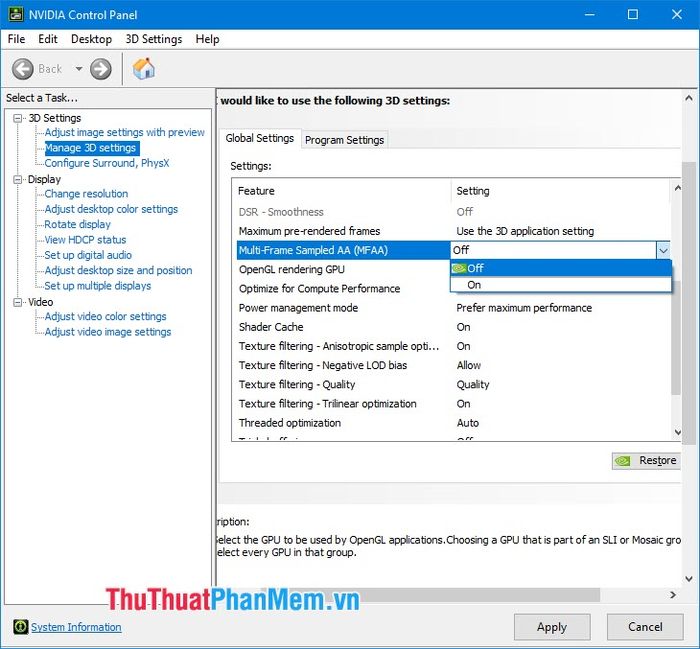Click the main panel scroll-down arrow
Viewport: 700px width, 649px height.
point(689,579)
